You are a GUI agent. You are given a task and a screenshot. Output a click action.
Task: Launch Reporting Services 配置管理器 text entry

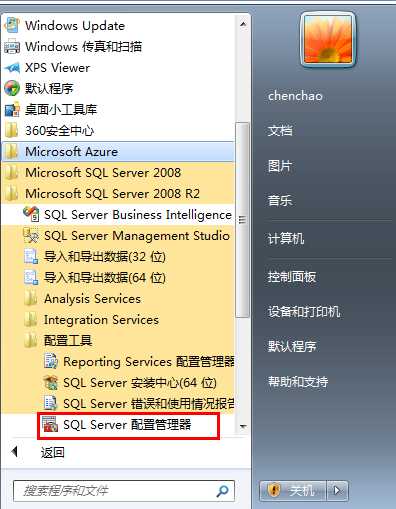click(149, 362)
